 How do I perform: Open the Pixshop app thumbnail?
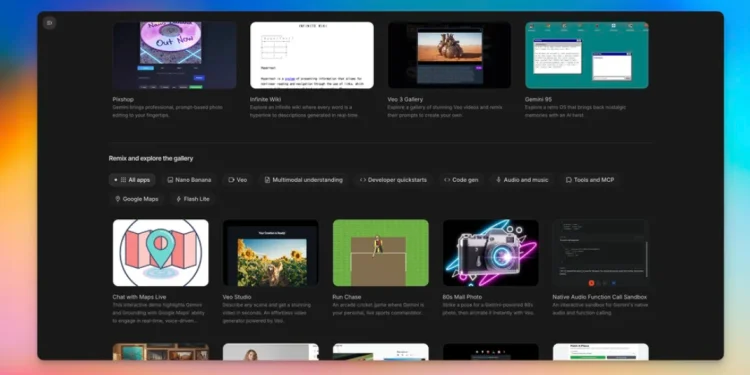[x=174, y=55]
